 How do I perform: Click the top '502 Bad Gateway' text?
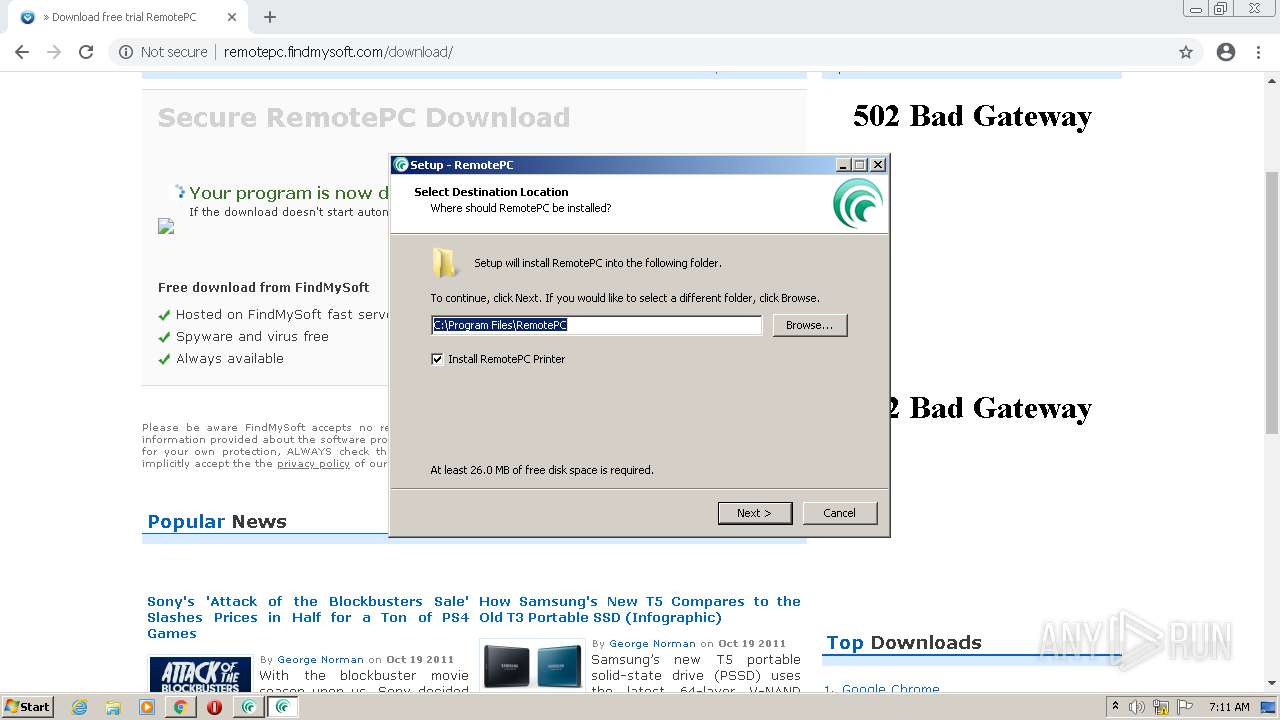pyautogui.click(x=972, y=117)
